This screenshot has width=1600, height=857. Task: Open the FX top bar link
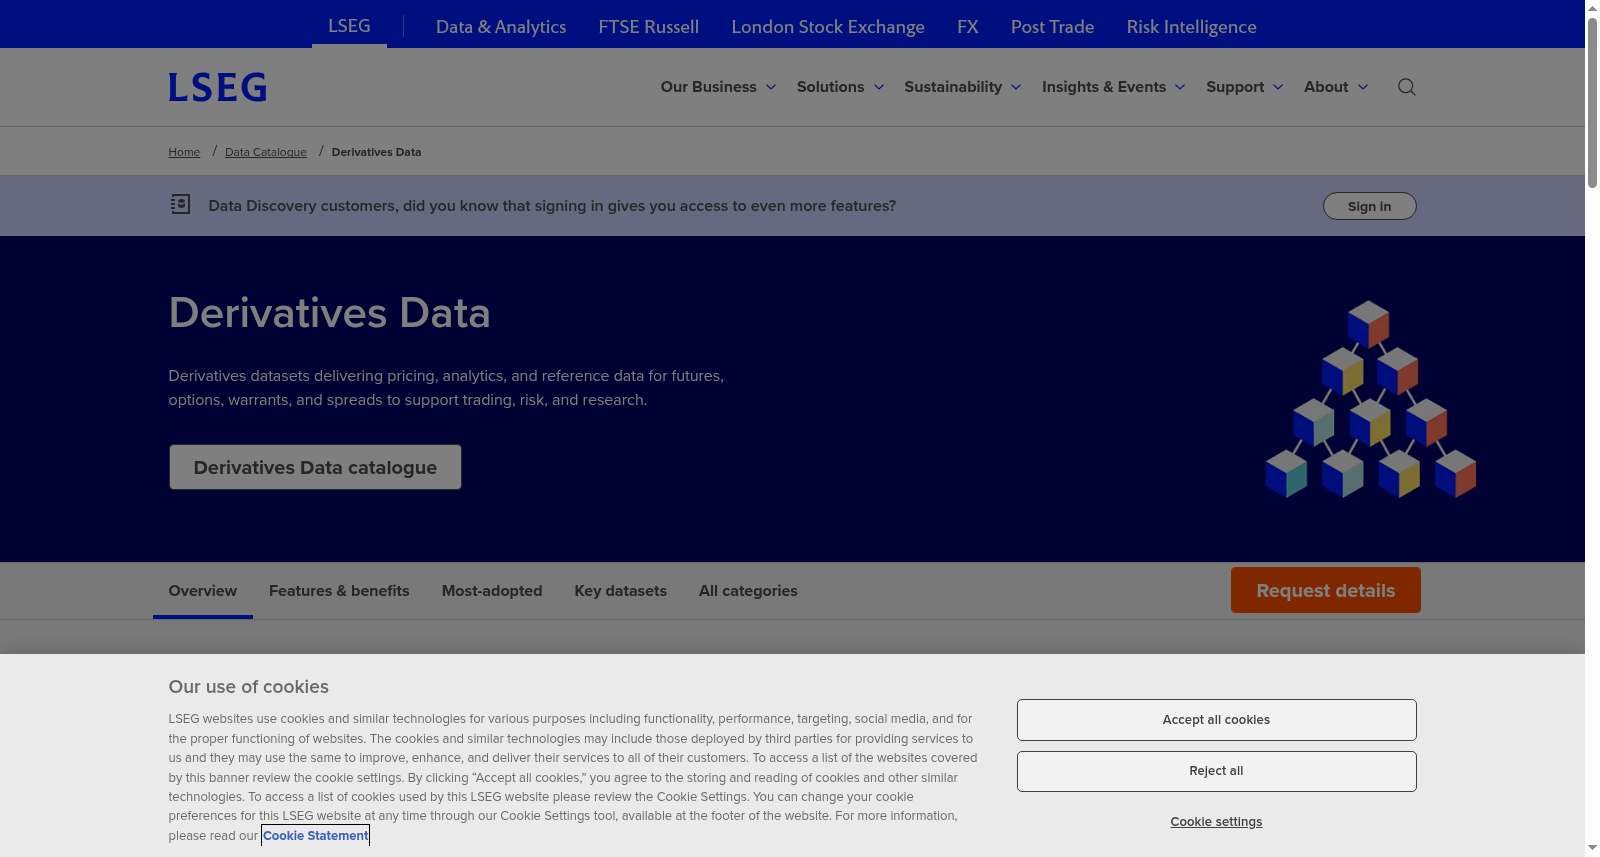[968, 27]
